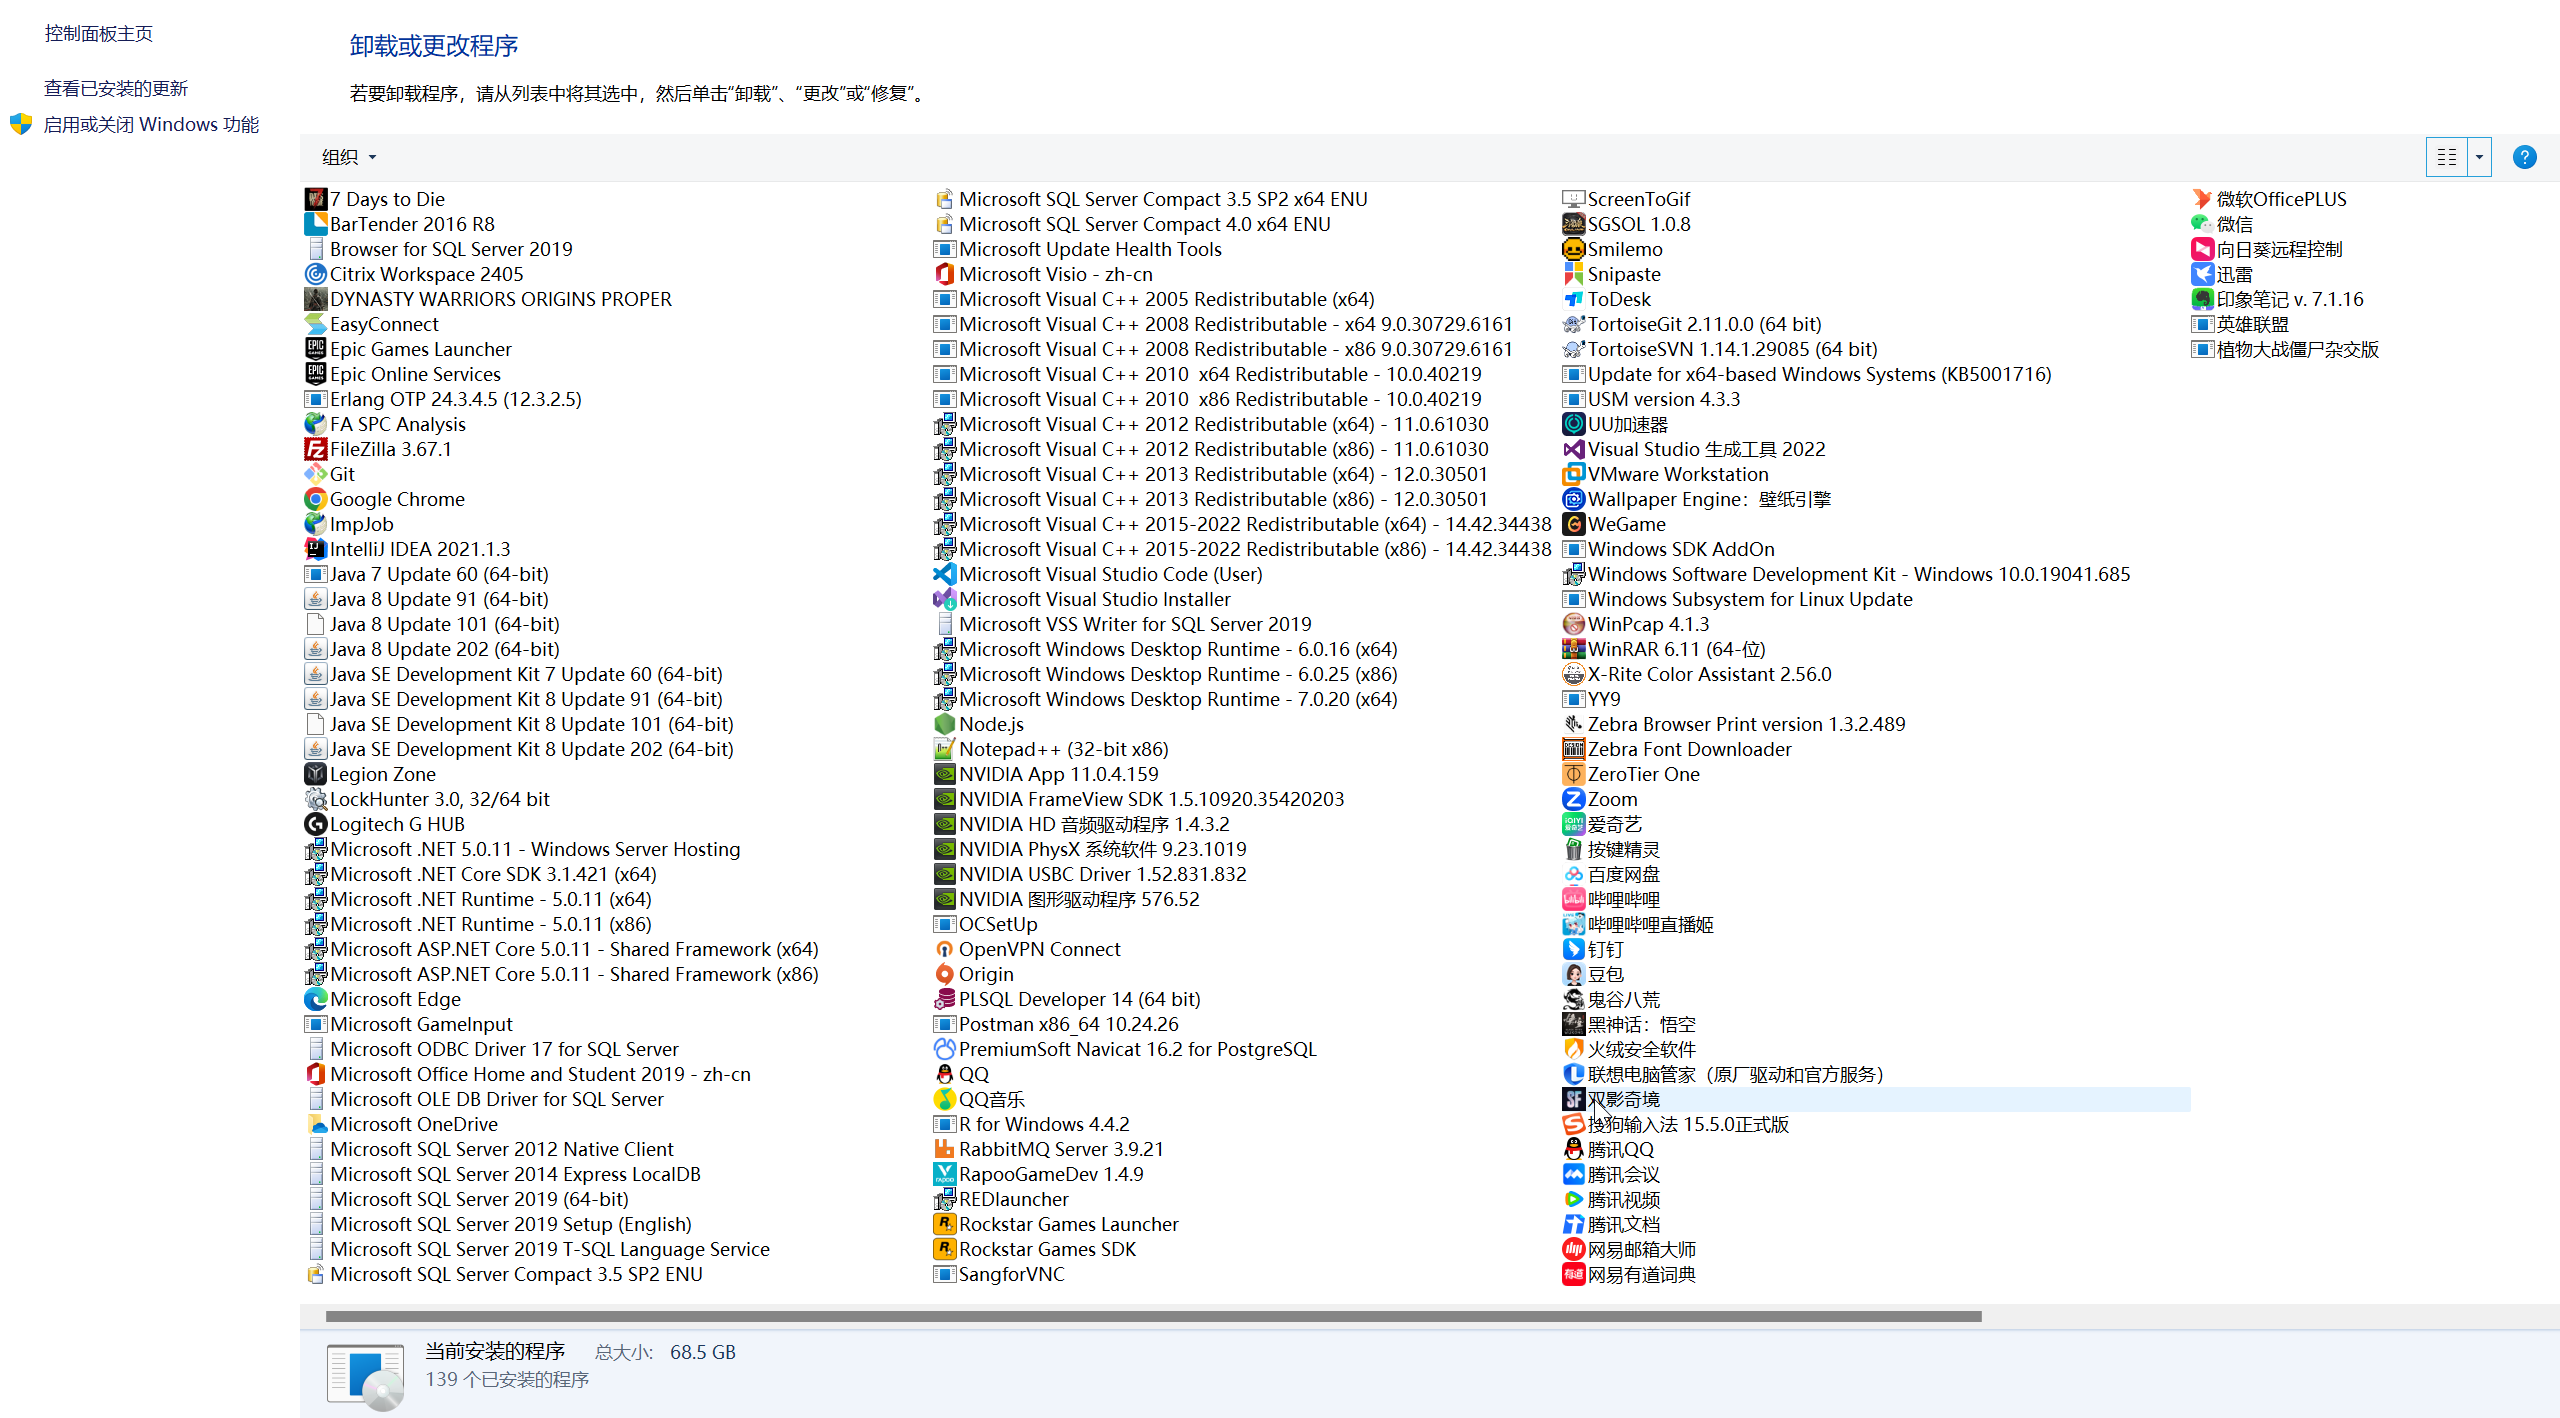Click the QQ音乐 icon

pyautogui.click(x=945, y=1099)
